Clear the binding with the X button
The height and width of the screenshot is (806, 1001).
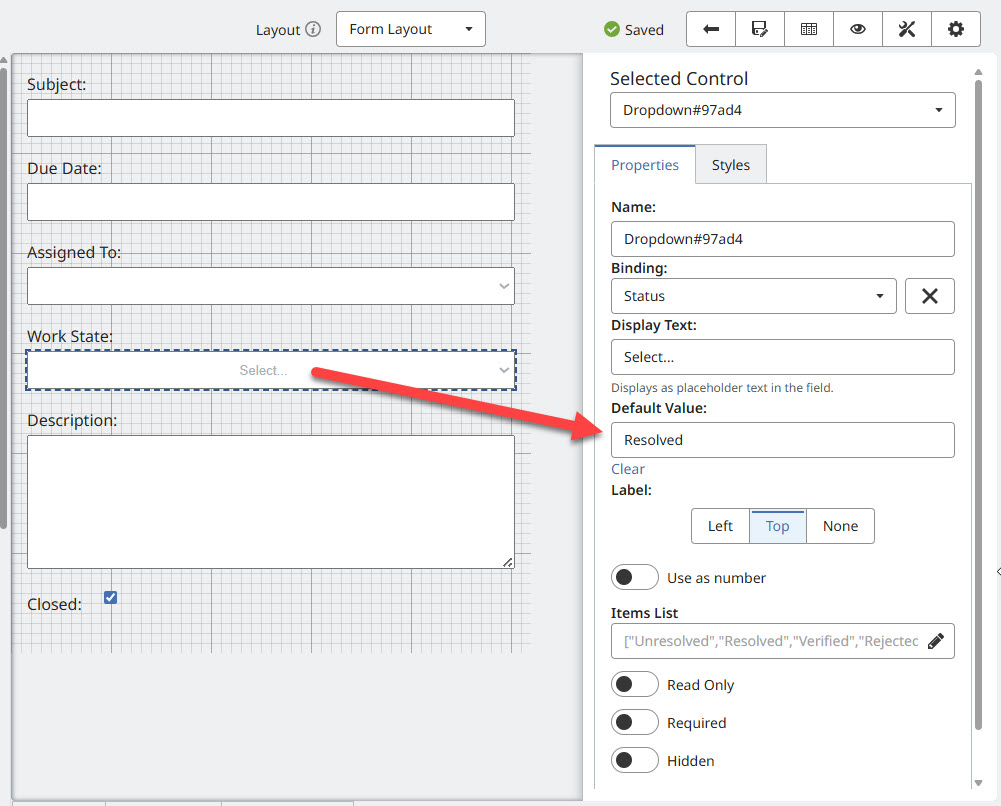[929, 296]
